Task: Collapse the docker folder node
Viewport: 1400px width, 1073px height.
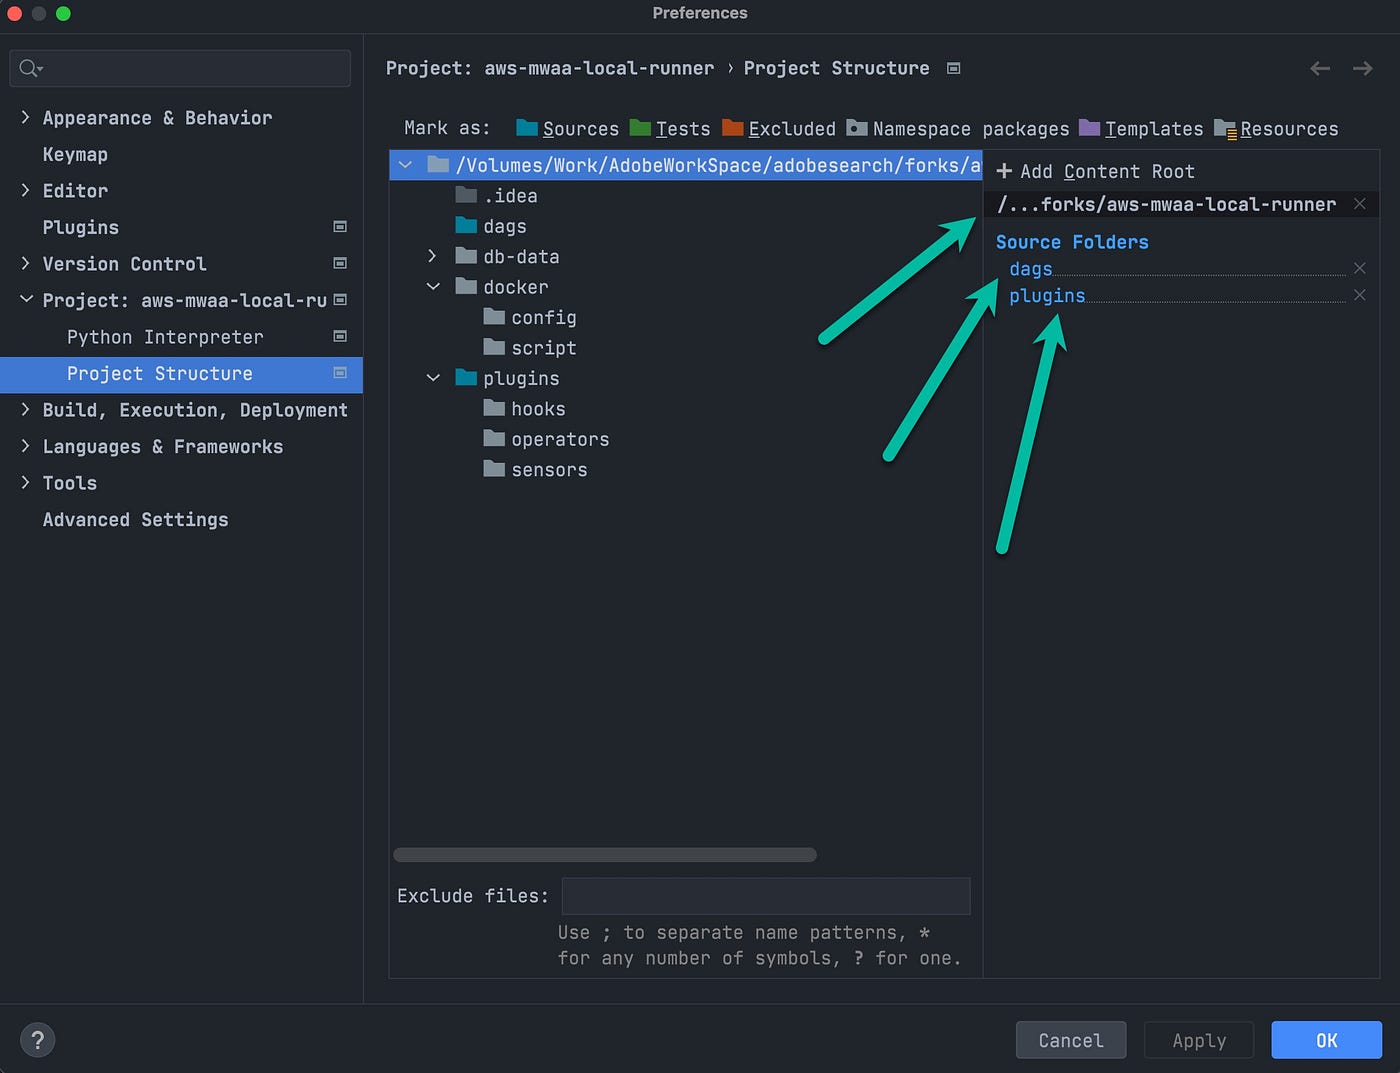Action: click(433, 286)
